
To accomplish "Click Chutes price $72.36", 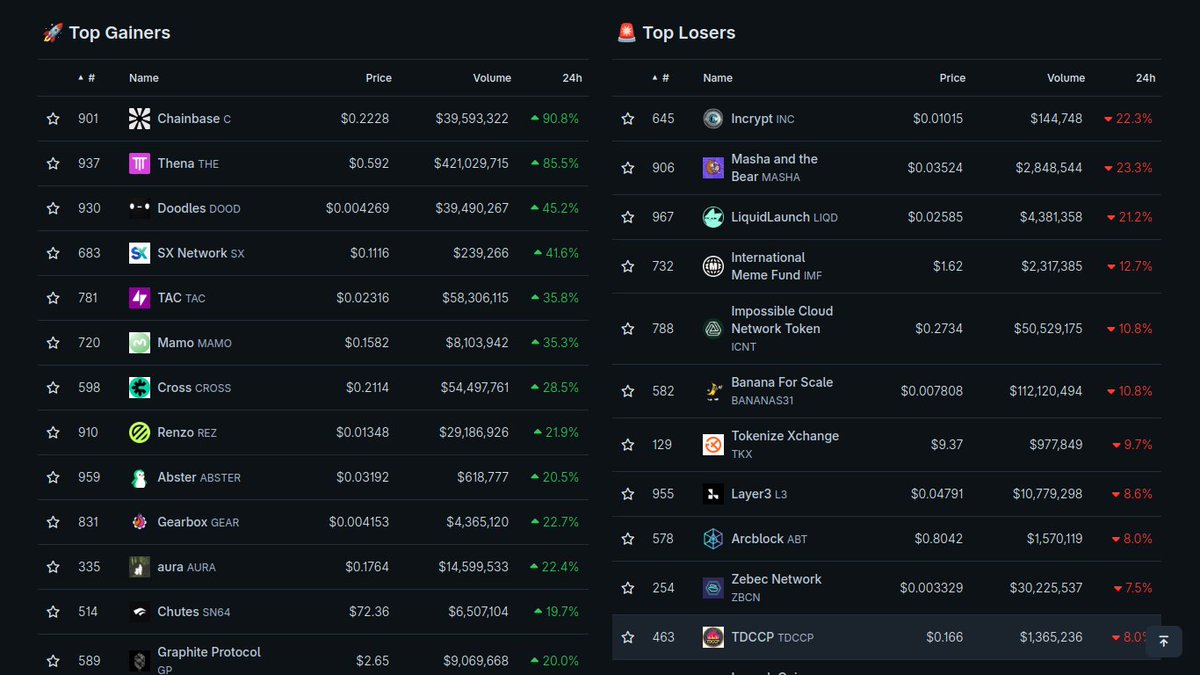I will [x=369, y=611].
